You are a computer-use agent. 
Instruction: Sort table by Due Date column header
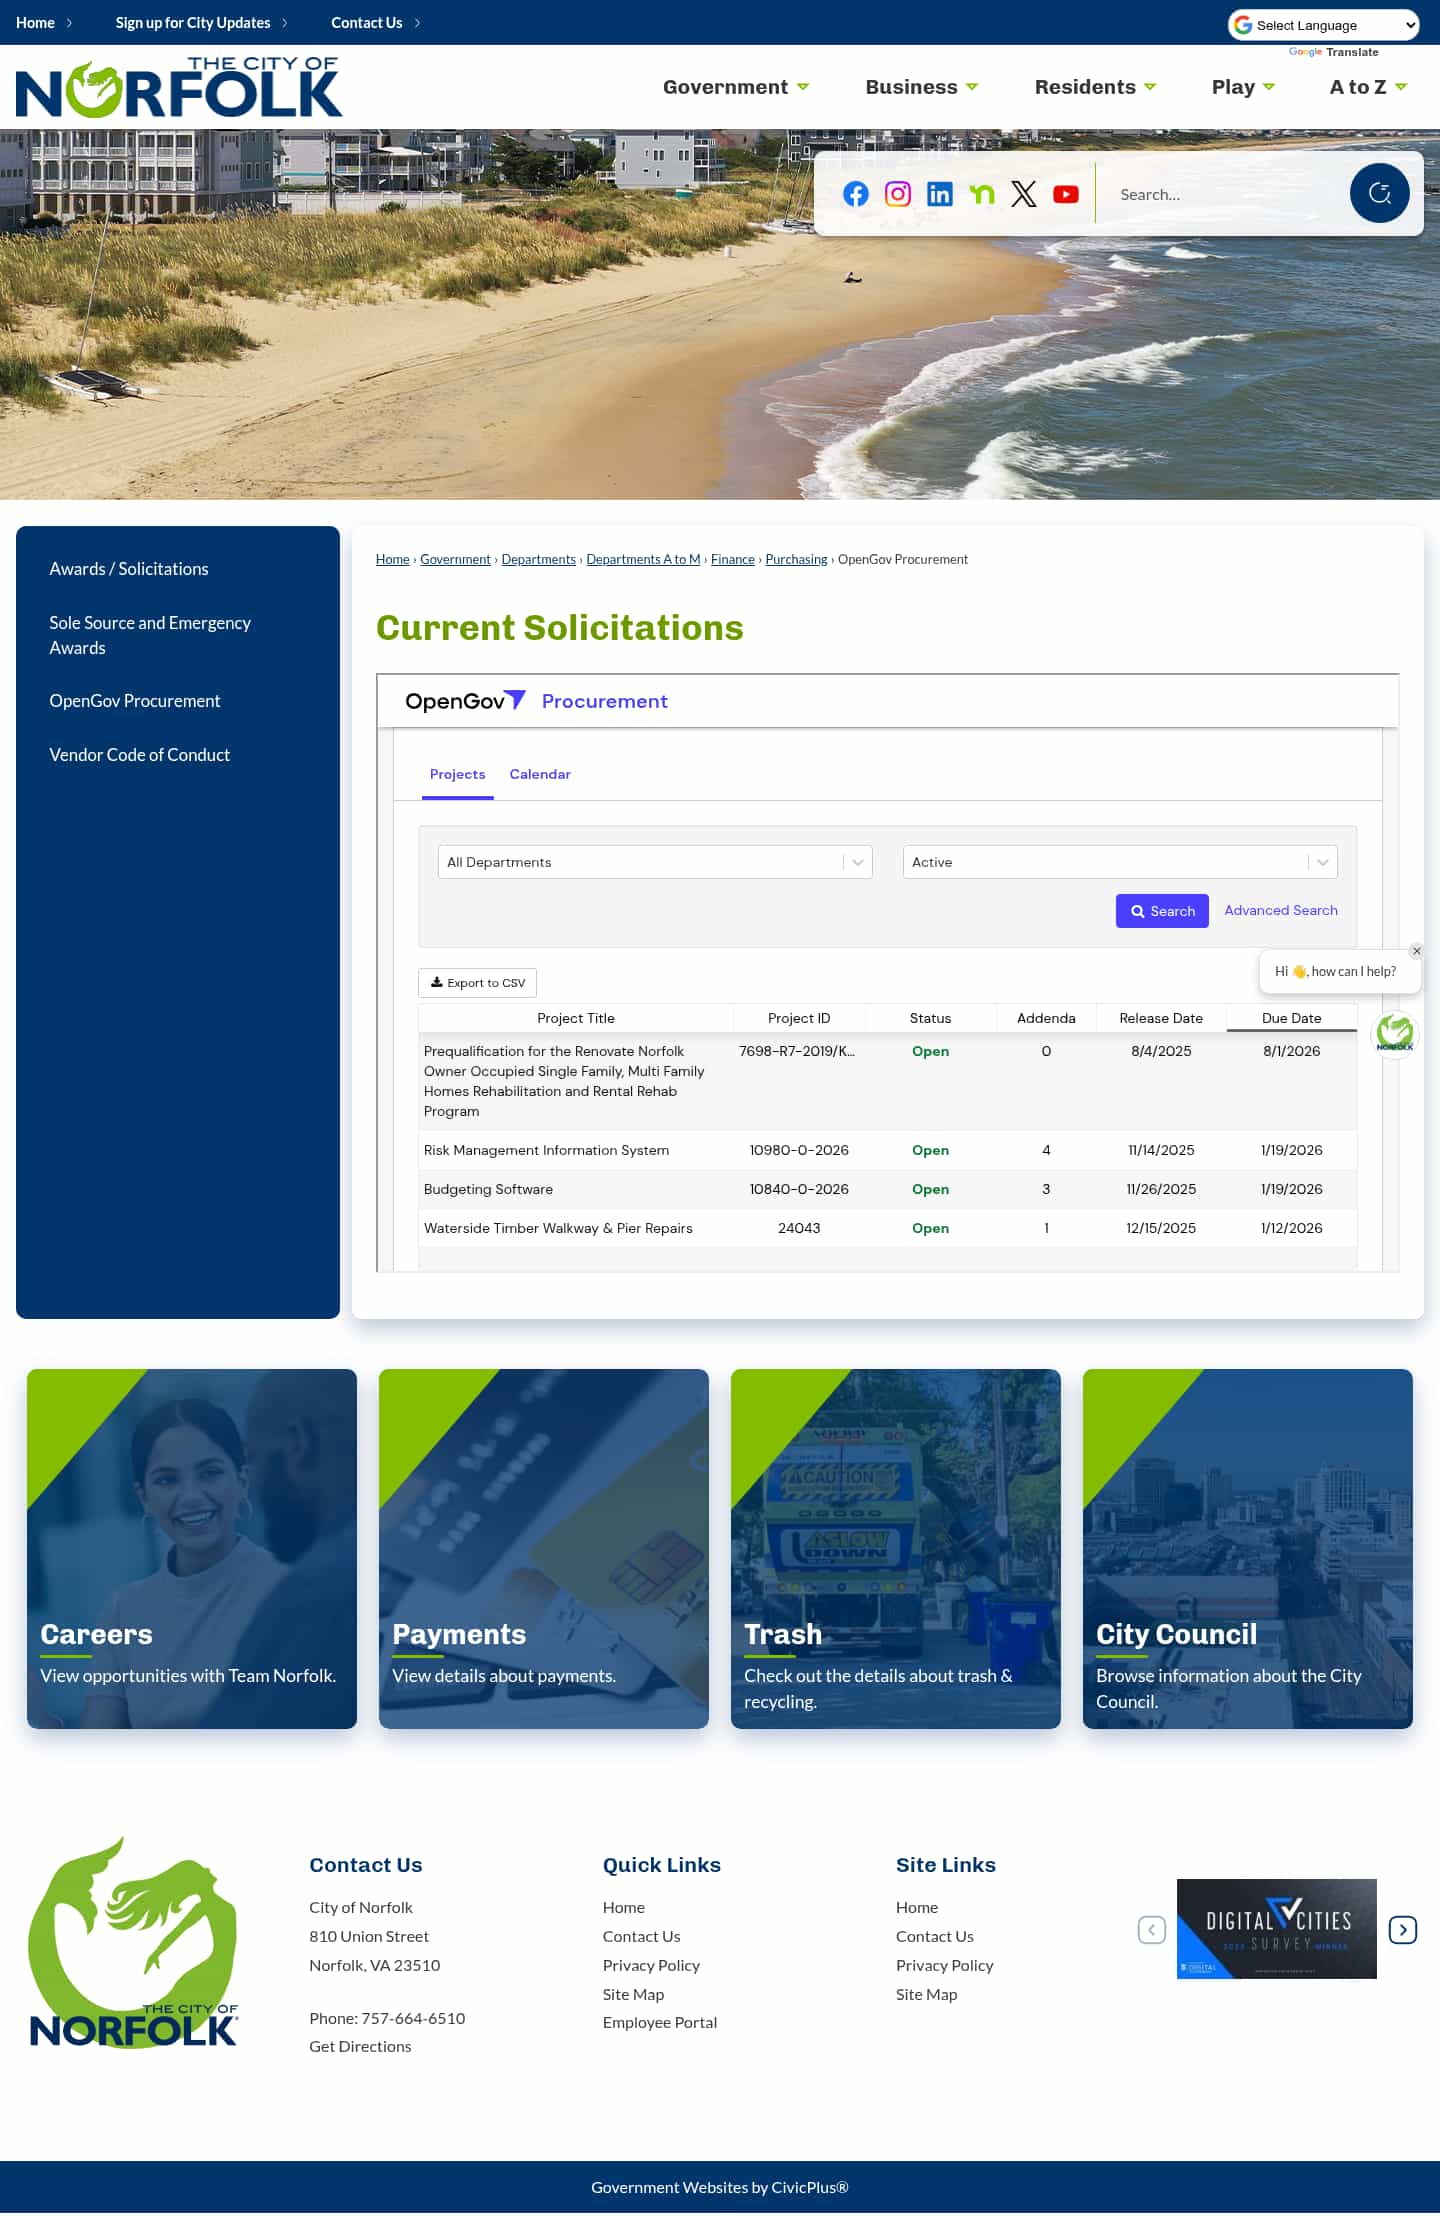click(x=1290, y=1018)
